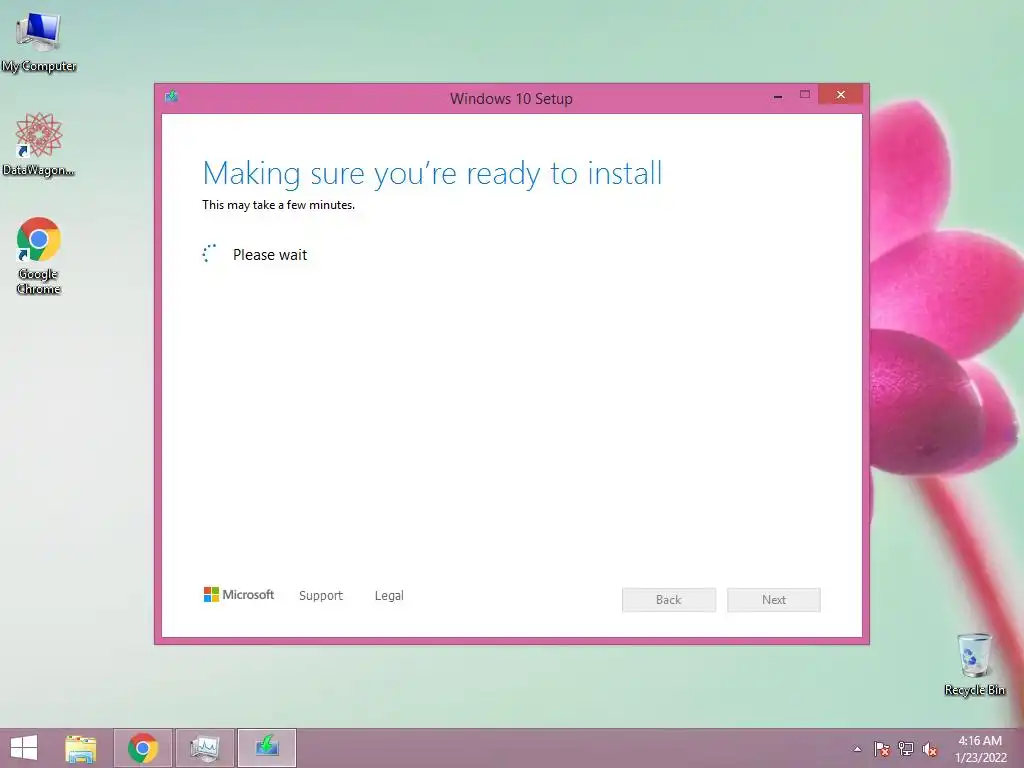The width and height of the screenshot is (1024, 768).
Task: Click the 'This may take a few minutes.' text
Action: (279, 205)
